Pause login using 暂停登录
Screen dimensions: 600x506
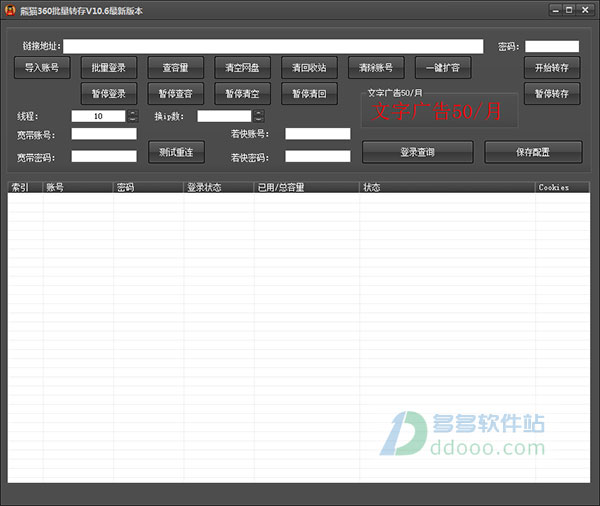click(109, 94)
